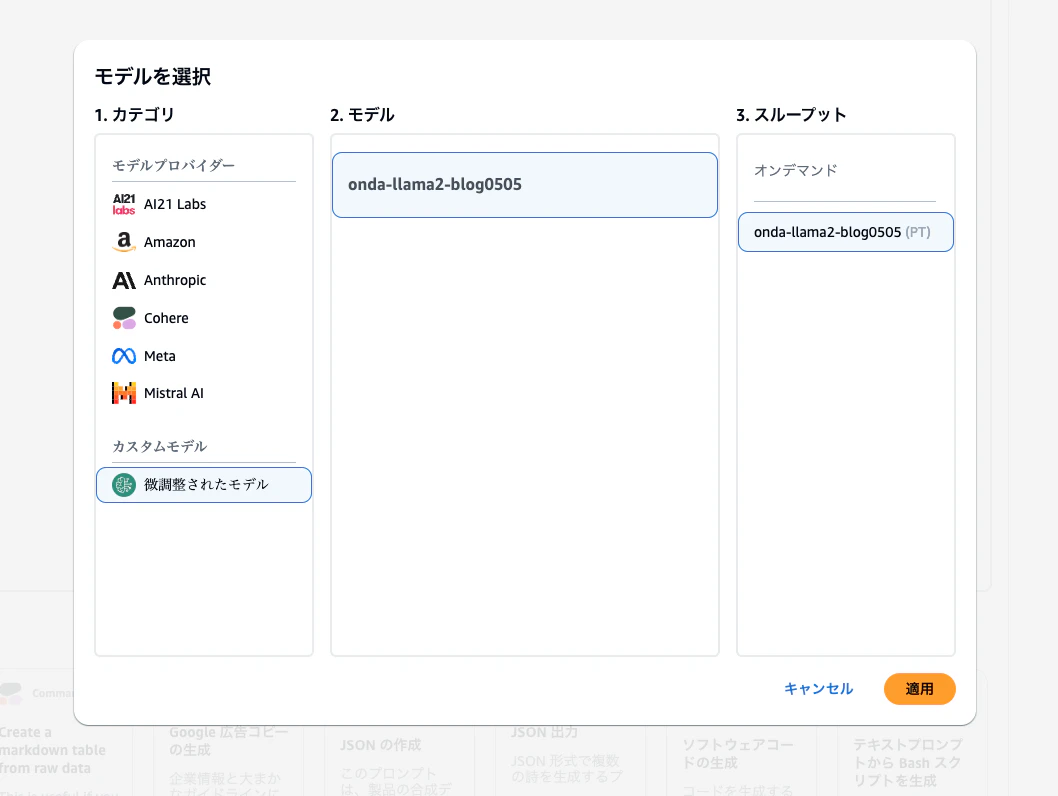This screenshot has width=1058, height=796.
Task: Click the Meta infinity logo icon
Action: click(x=123, y=356)
